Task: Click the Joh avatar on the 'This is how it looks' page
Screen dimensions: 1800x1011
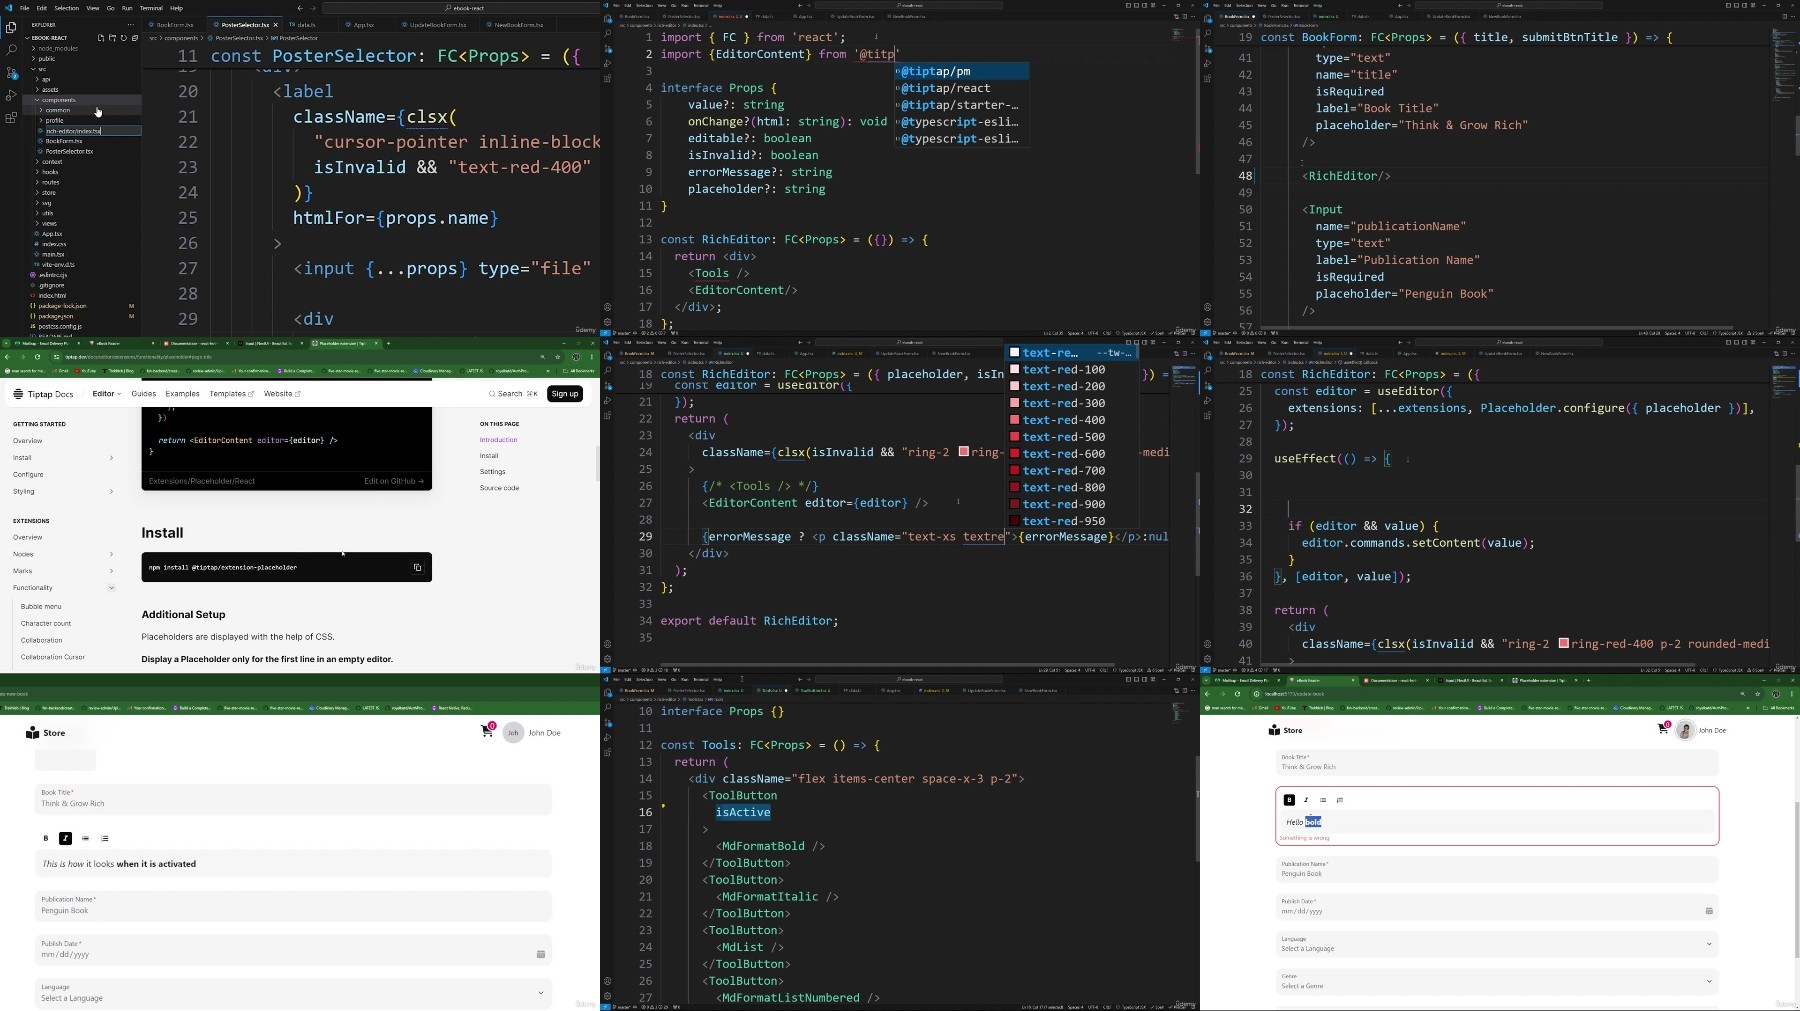Action: 513,733
